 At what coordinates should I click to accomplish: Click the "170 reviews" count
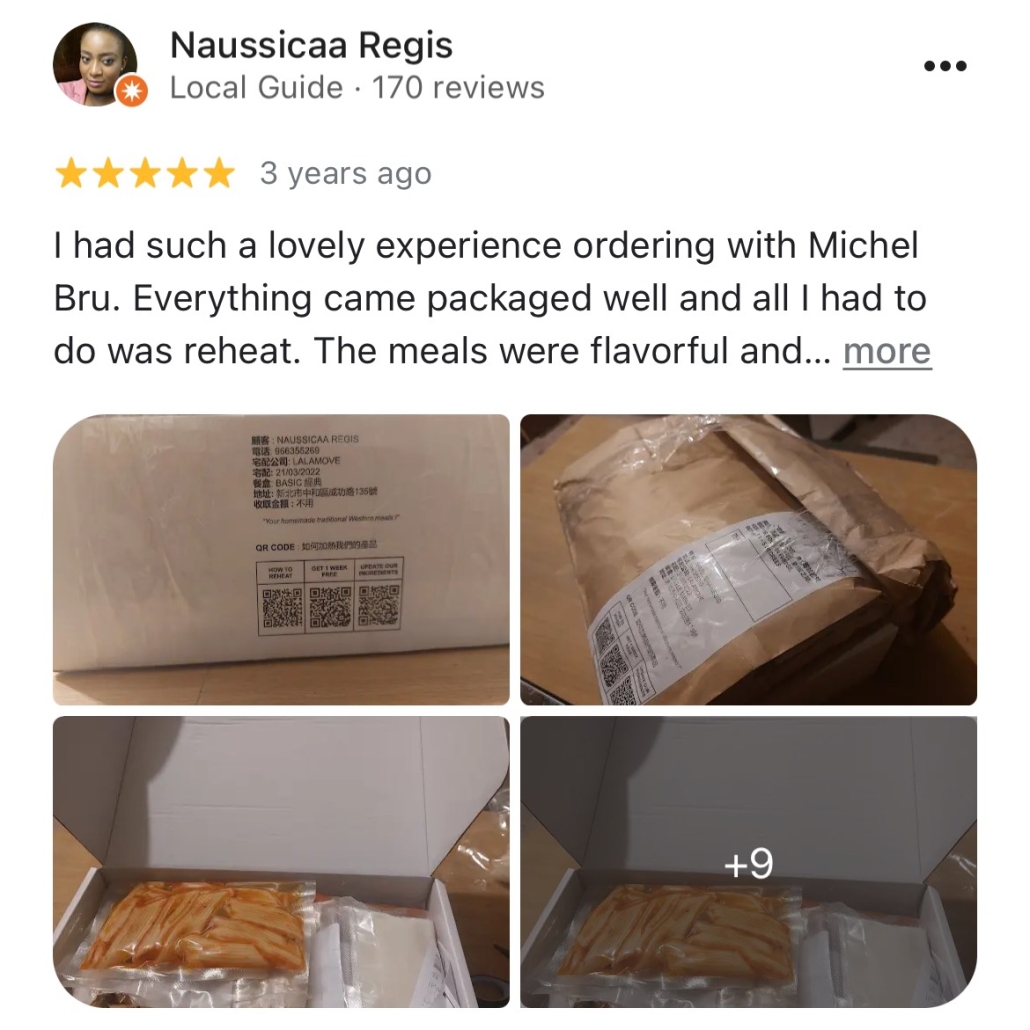tap(459, 87)
